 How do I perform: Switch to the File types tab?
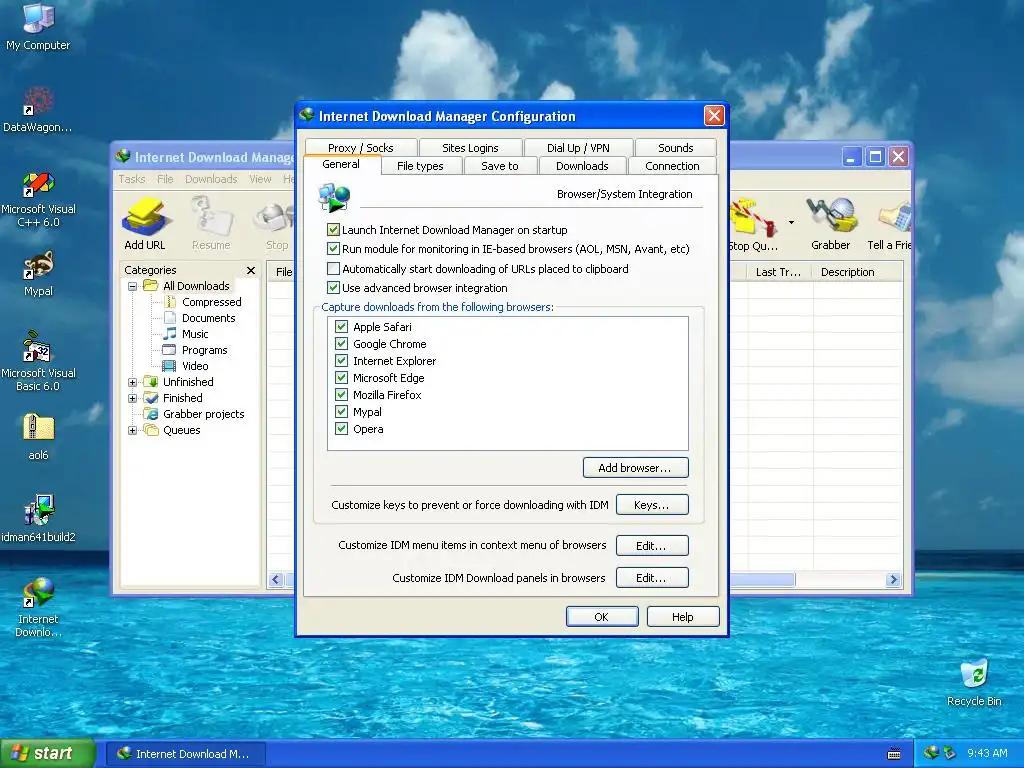pos(421,166)
